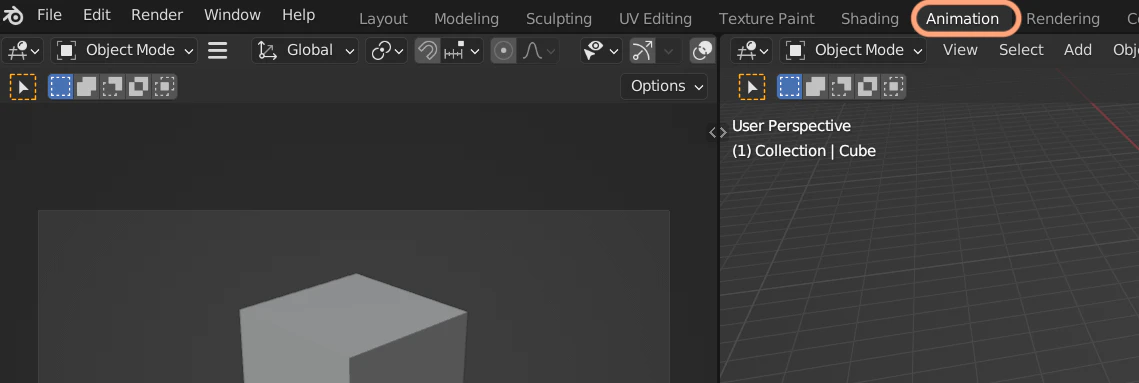The image size is (1139, 383).
Task: Set left viewport selection mode to Intersect
Action: tap(164, 87)
